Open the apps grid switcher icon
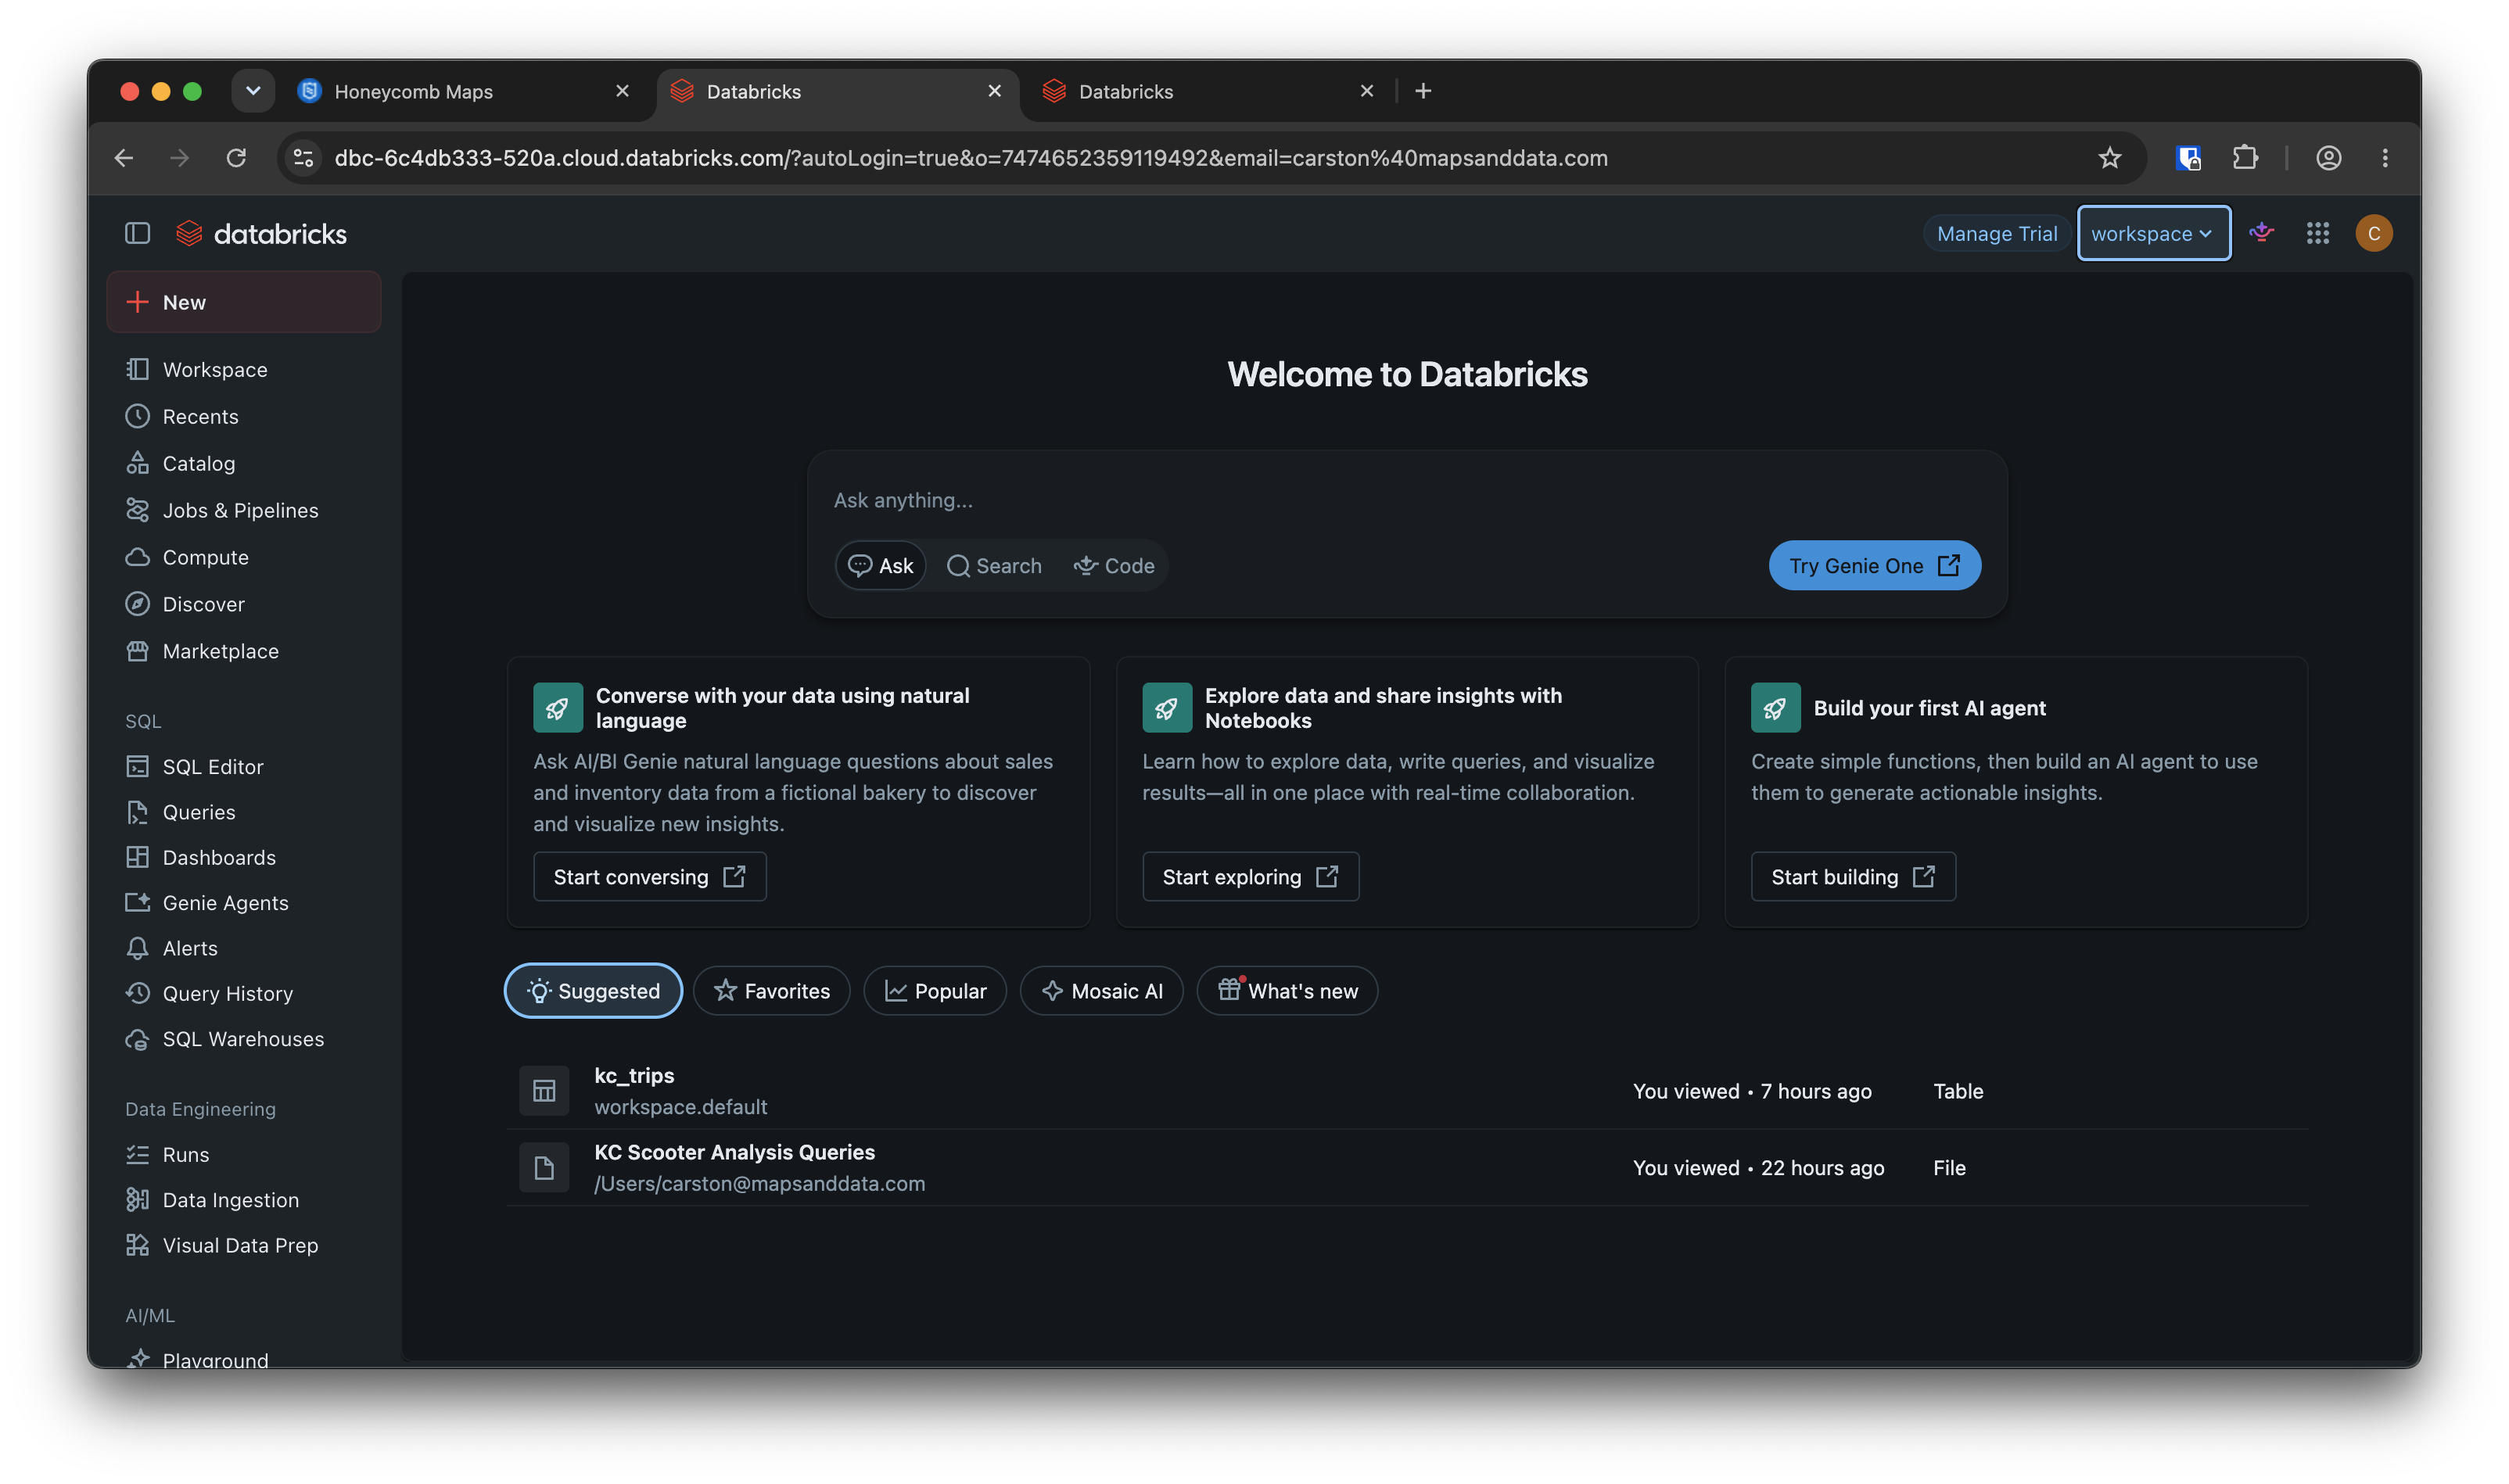 click(x=2318, y=233)
